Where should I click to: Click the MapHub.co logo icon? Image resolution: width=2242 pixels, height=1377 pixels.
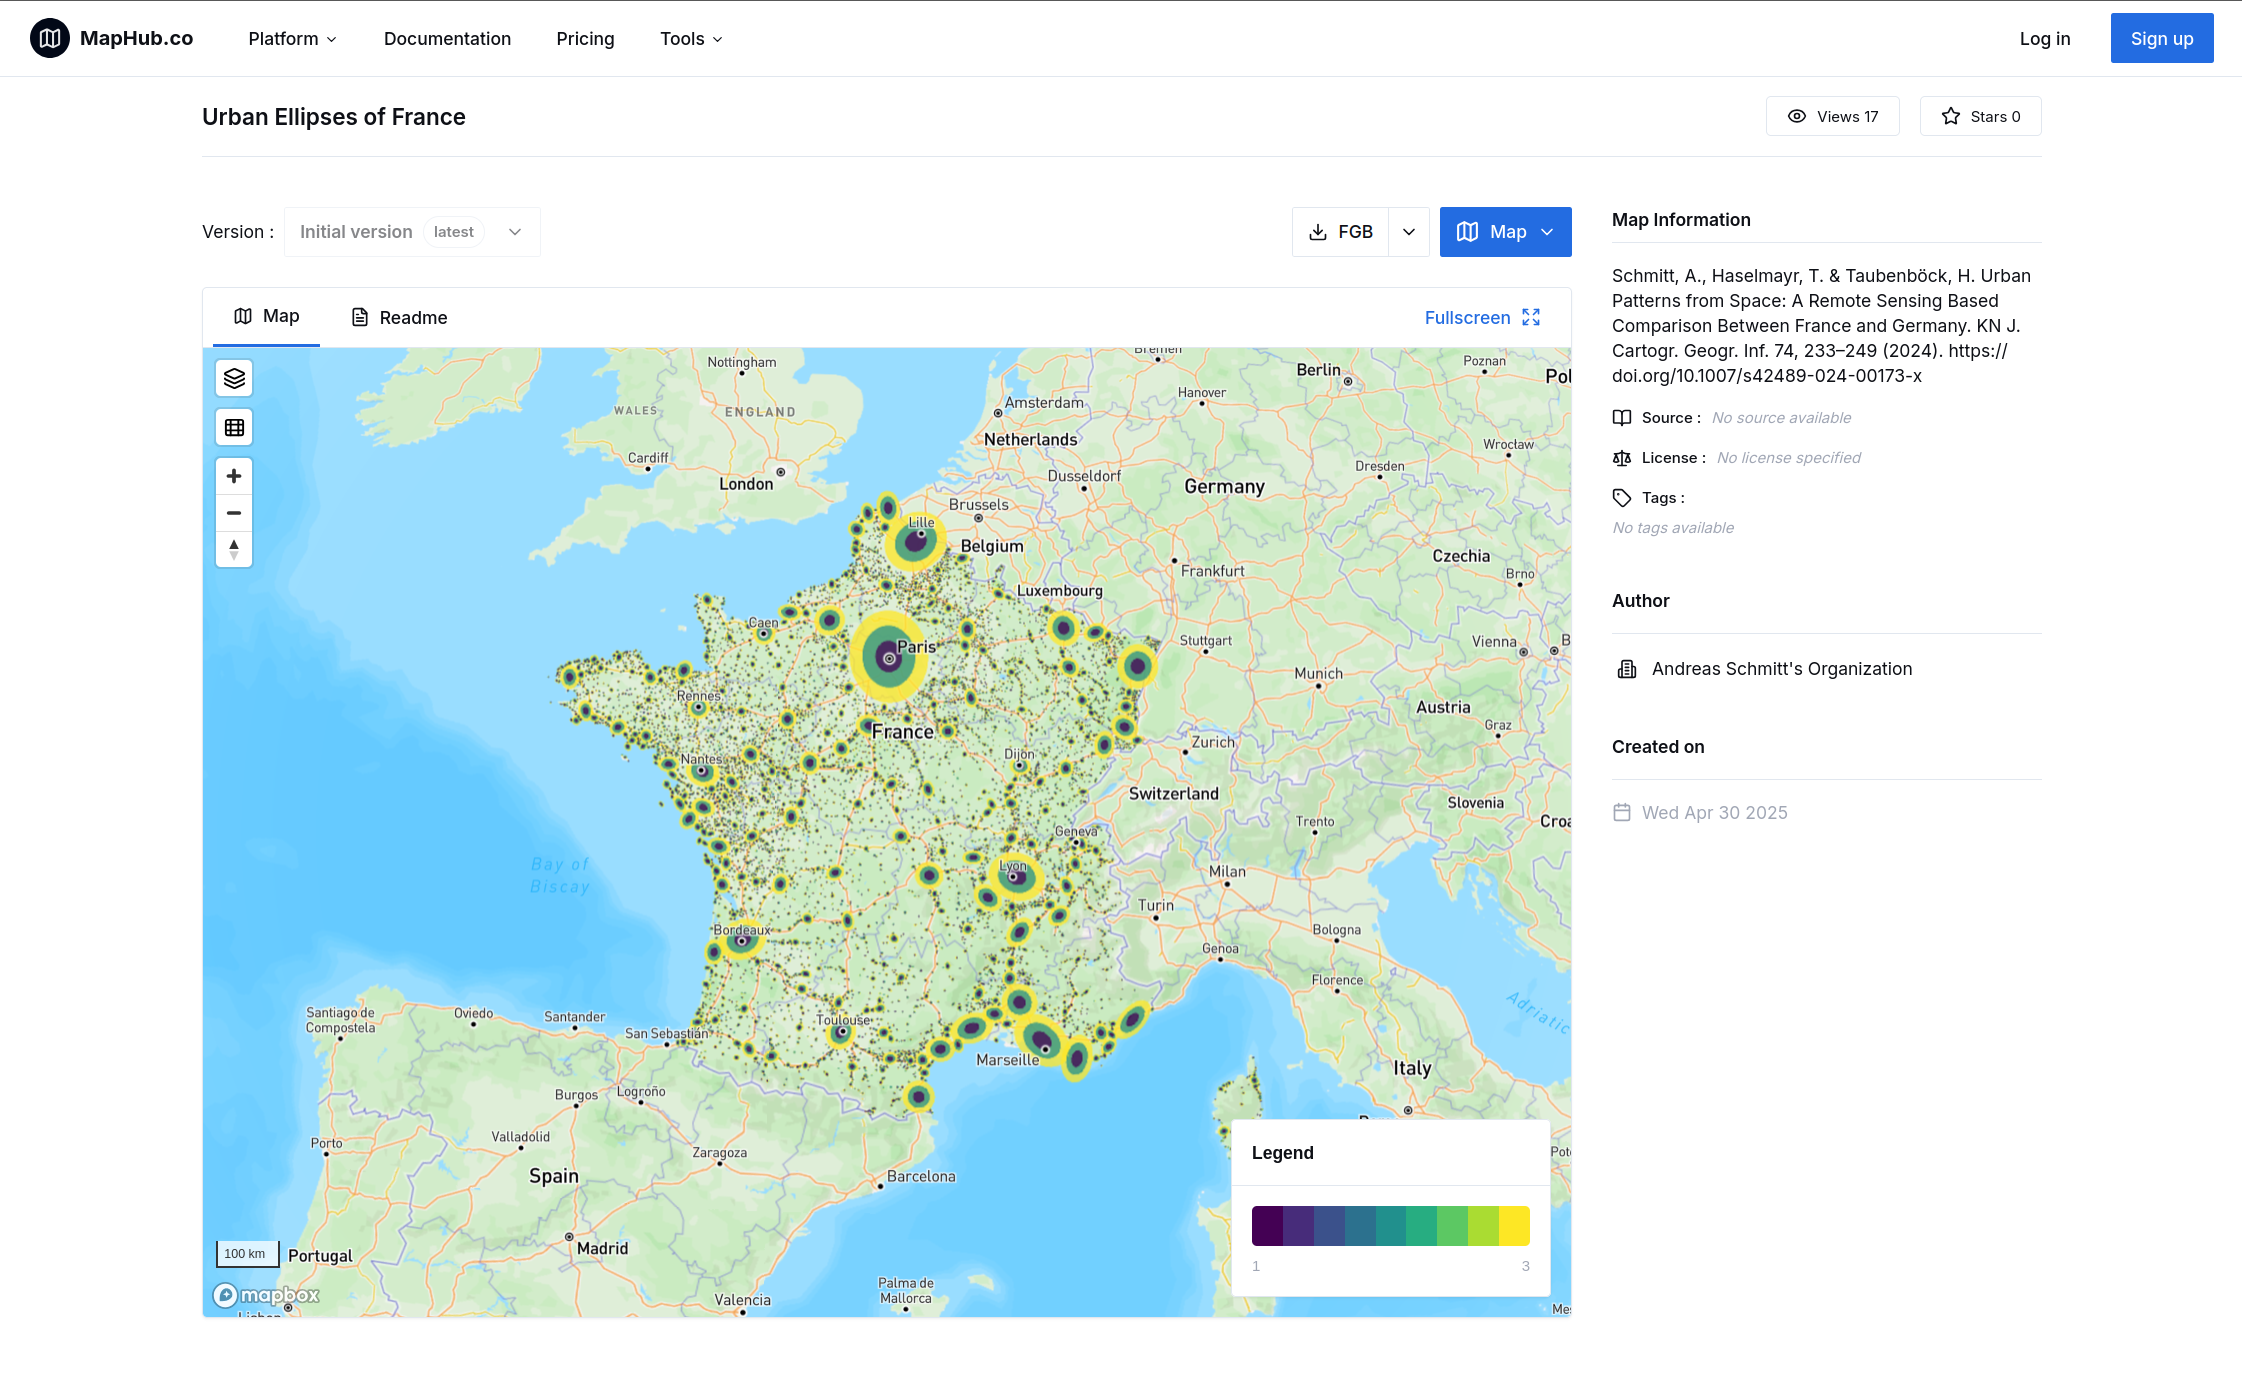(50, 38)
